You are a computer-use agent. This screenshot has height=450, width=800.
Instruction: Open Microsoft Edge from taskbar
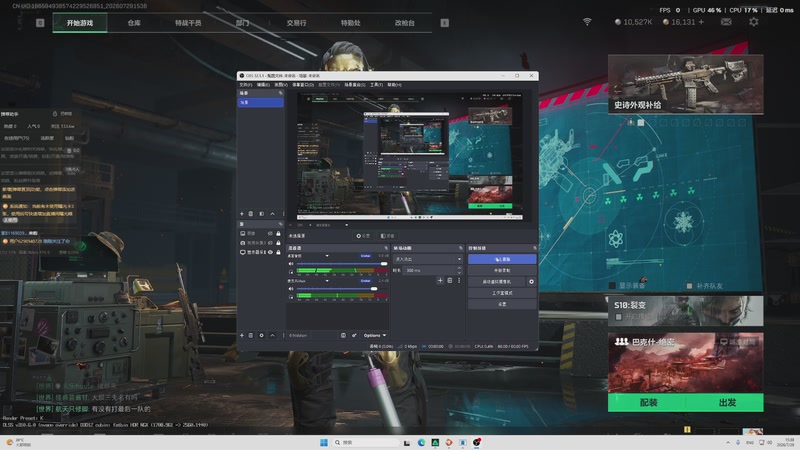click(x=421, y=442)
